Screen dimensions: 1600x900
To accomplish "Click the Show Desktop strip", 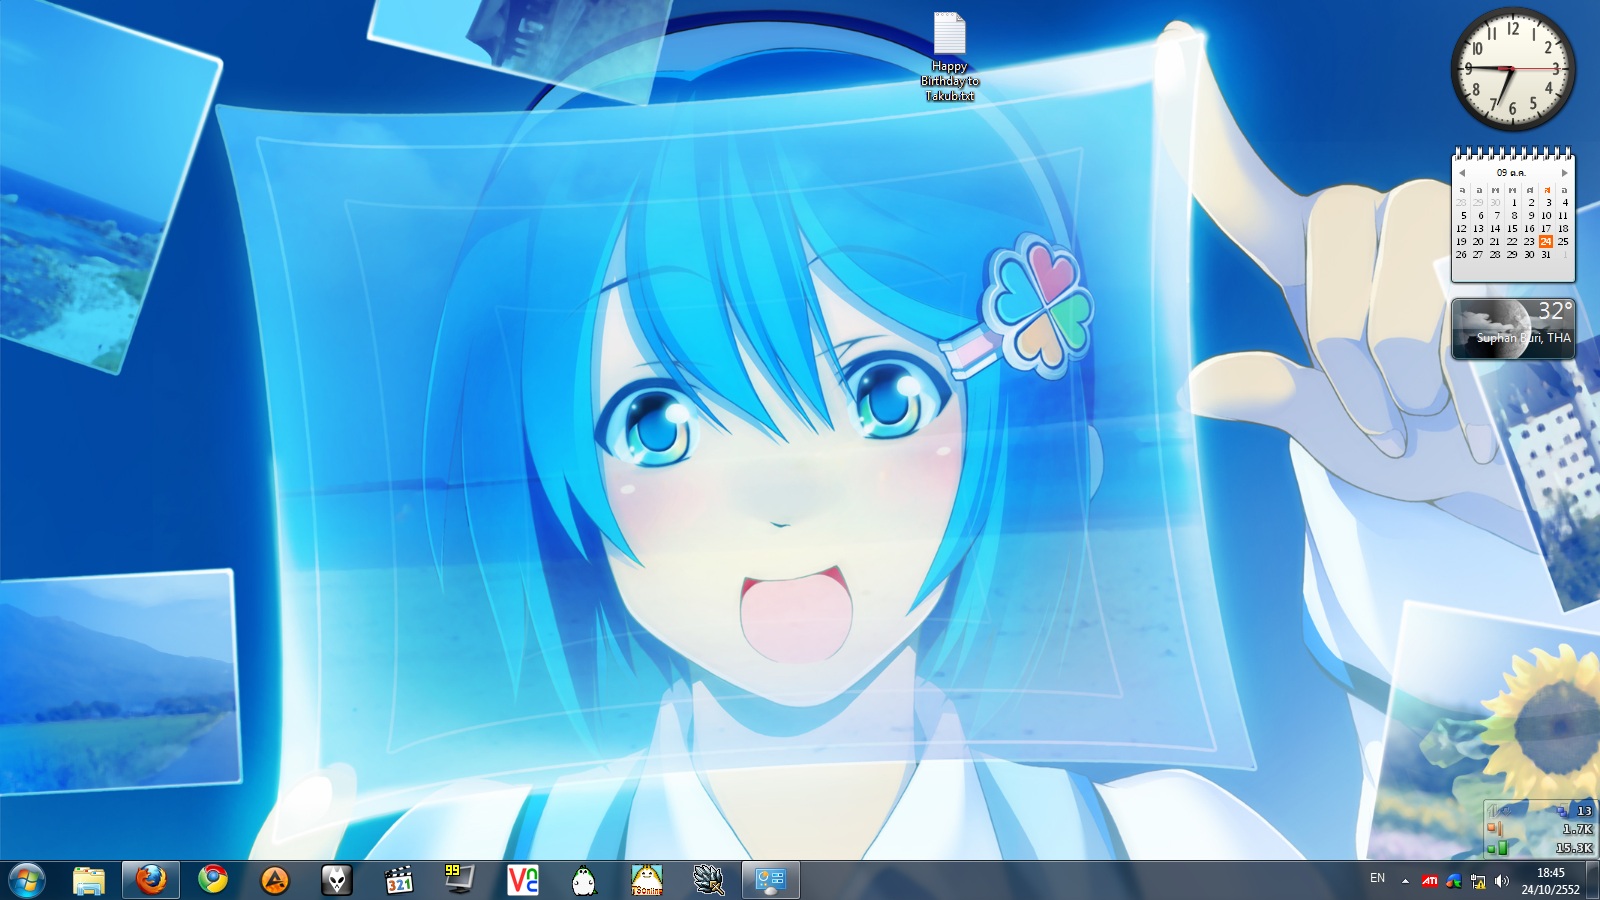I will [x=1592, y=880].
